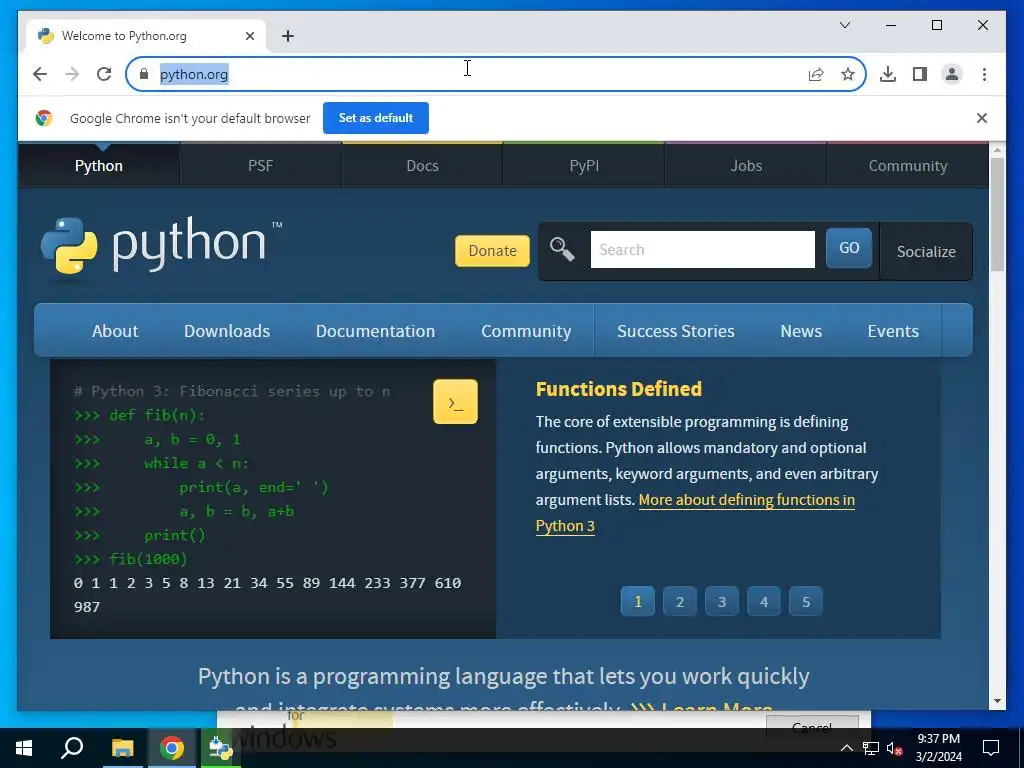Click the Functions Defined heading
The height and width of the screenshot is (768, 1024).
coord(618,389)
